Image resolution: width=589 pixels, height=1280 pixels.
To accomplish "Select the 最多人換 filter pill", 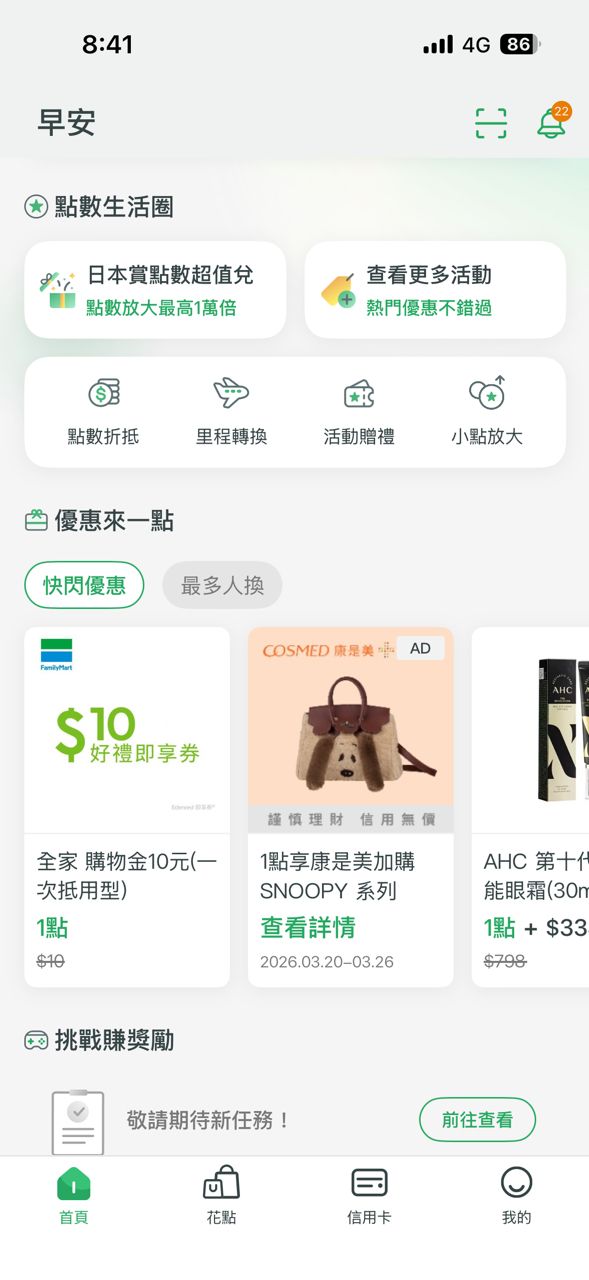I will click(x=222, y=585).
